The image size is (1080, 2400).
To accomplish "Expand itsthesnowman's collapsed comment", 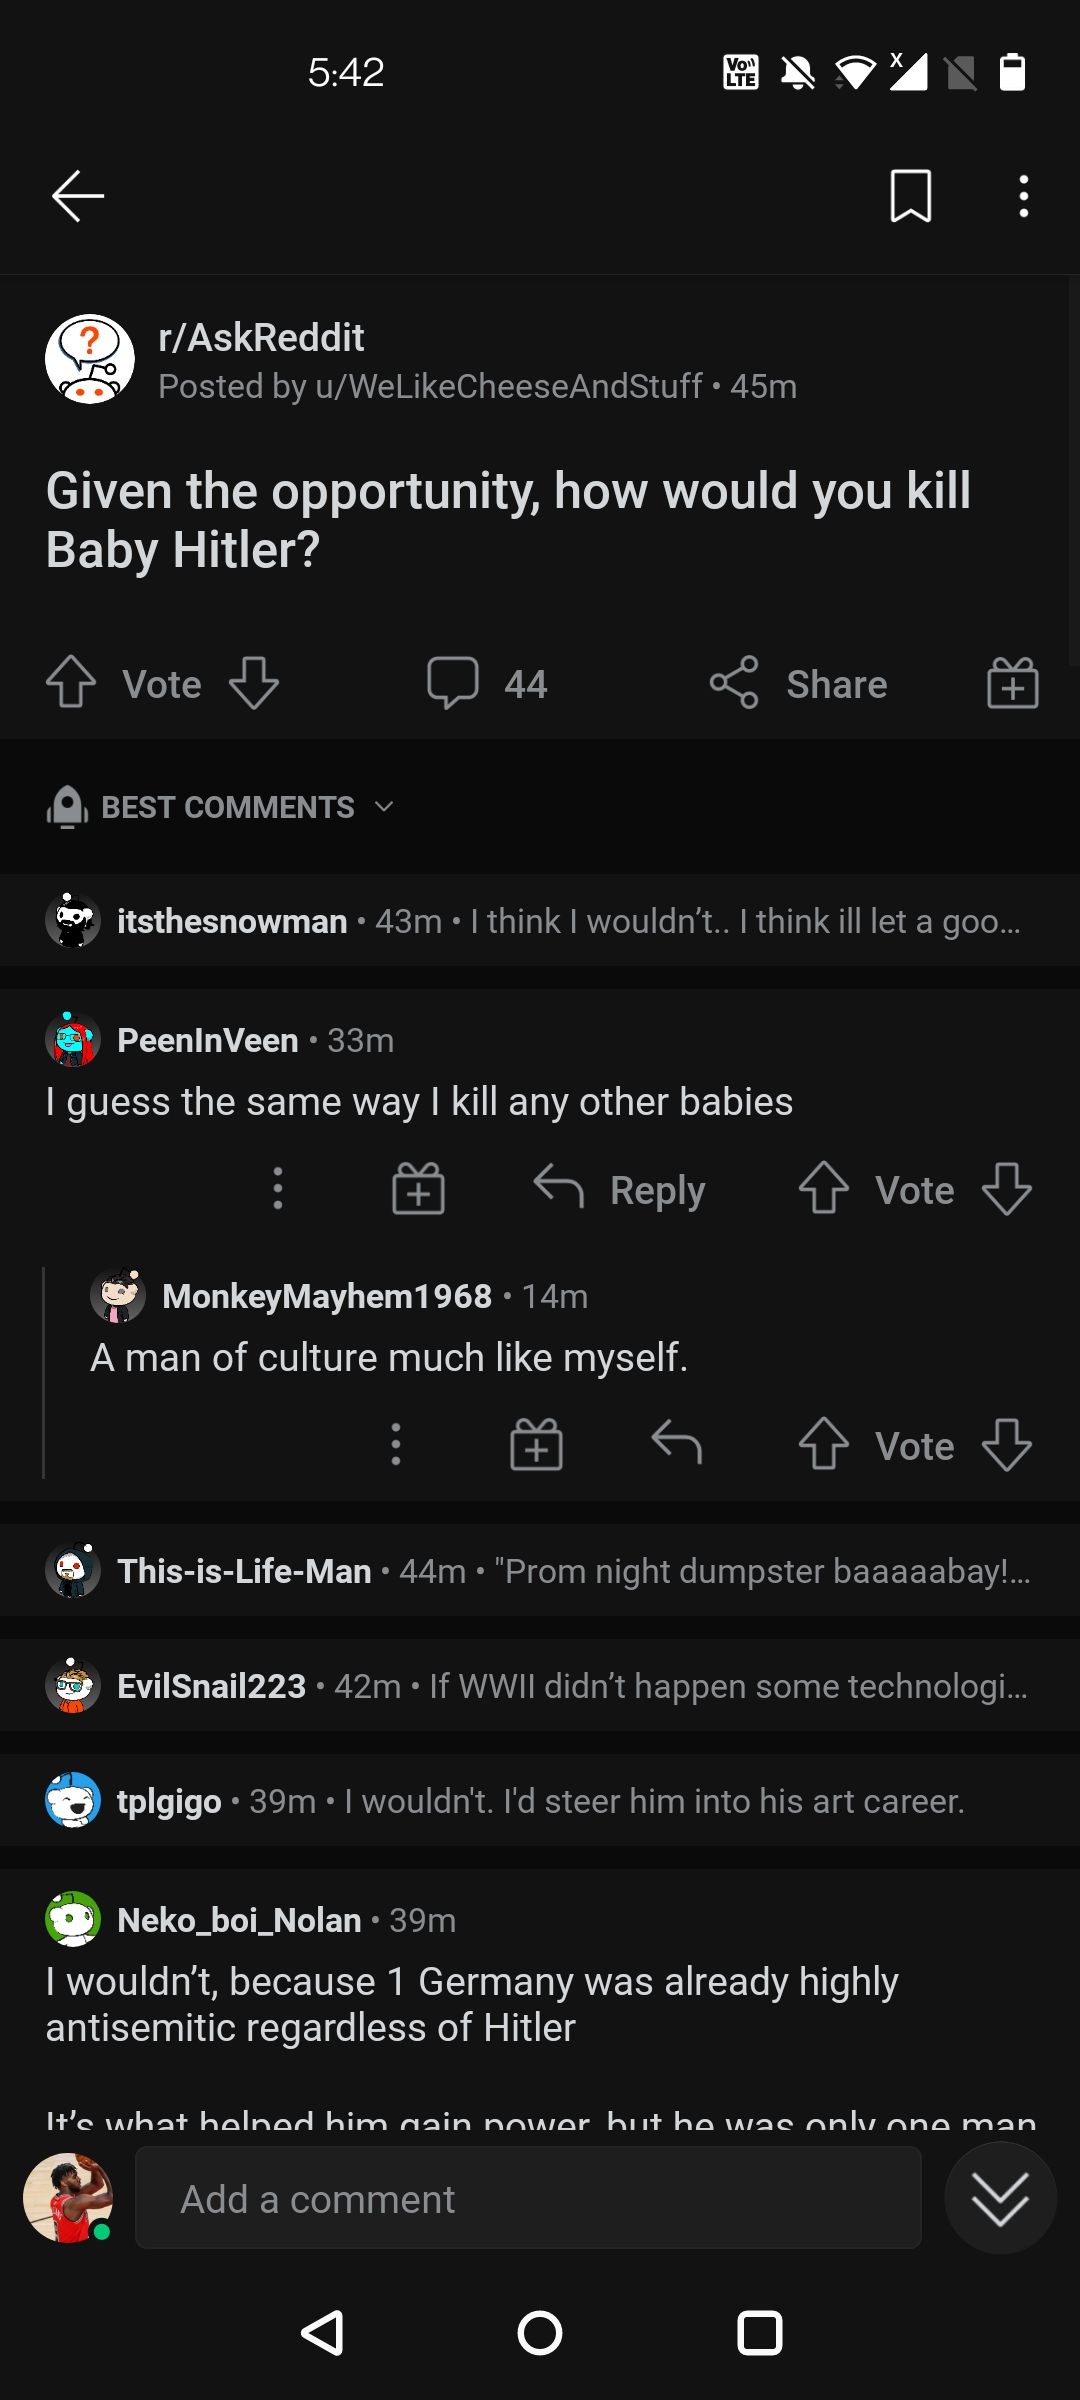I will 540,920.
